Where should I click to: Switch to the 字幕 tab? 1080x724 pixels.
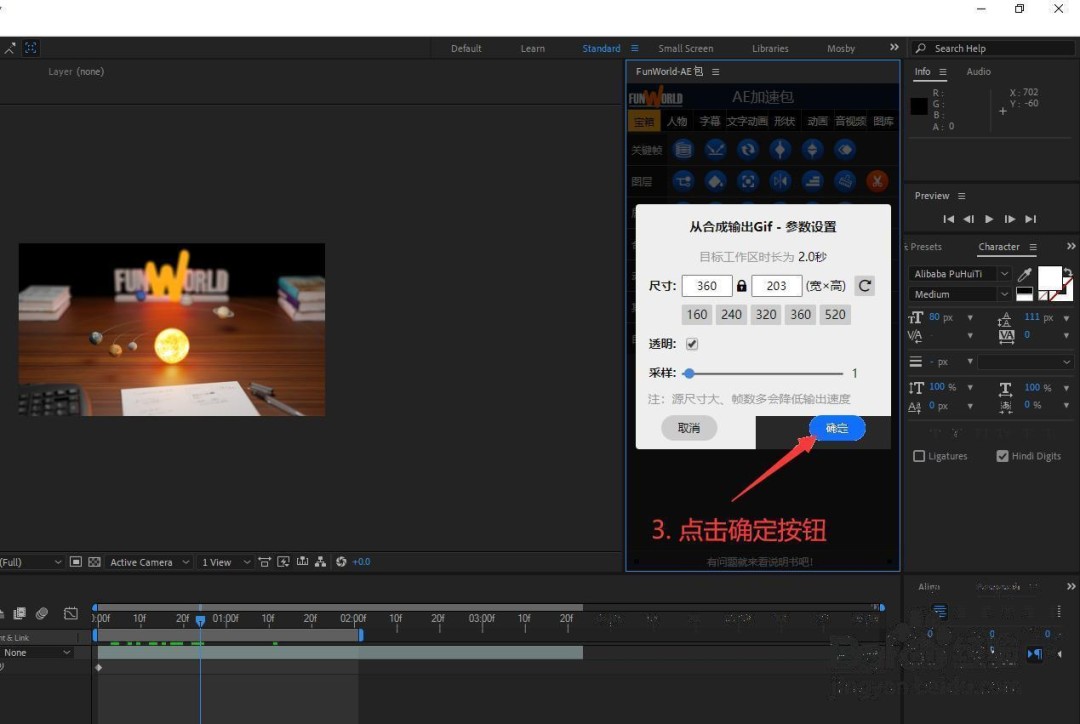709,121
